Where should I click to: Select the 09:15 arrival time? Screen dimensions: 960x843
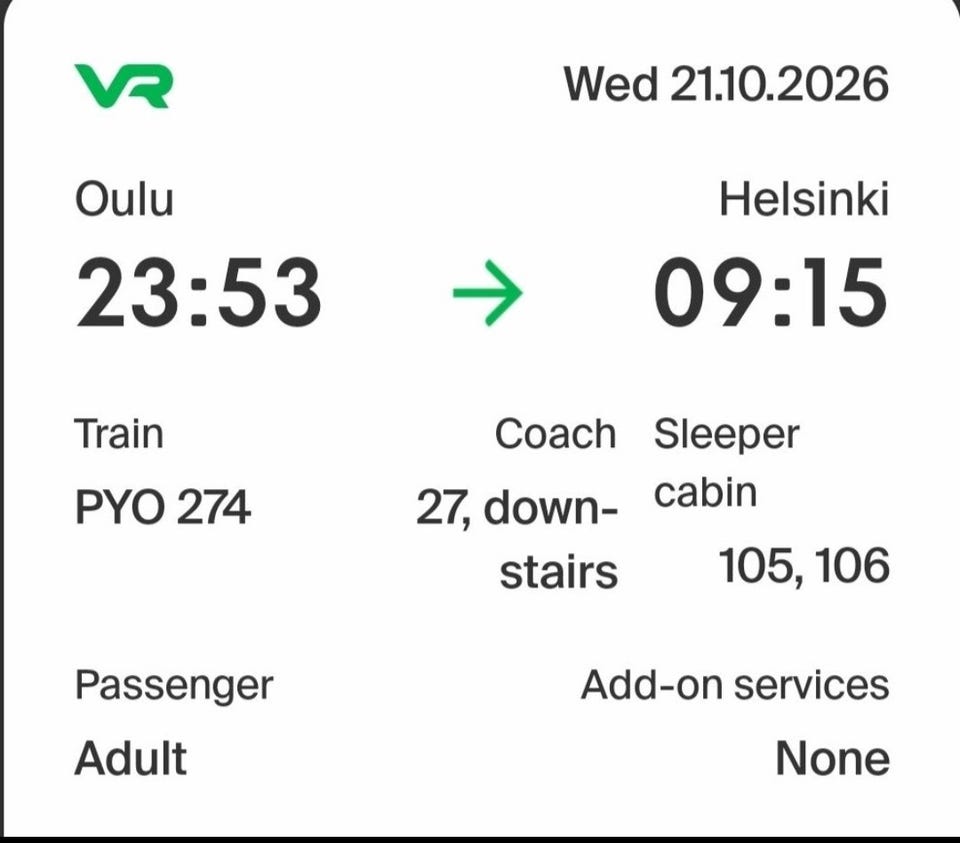coord(770,292)
